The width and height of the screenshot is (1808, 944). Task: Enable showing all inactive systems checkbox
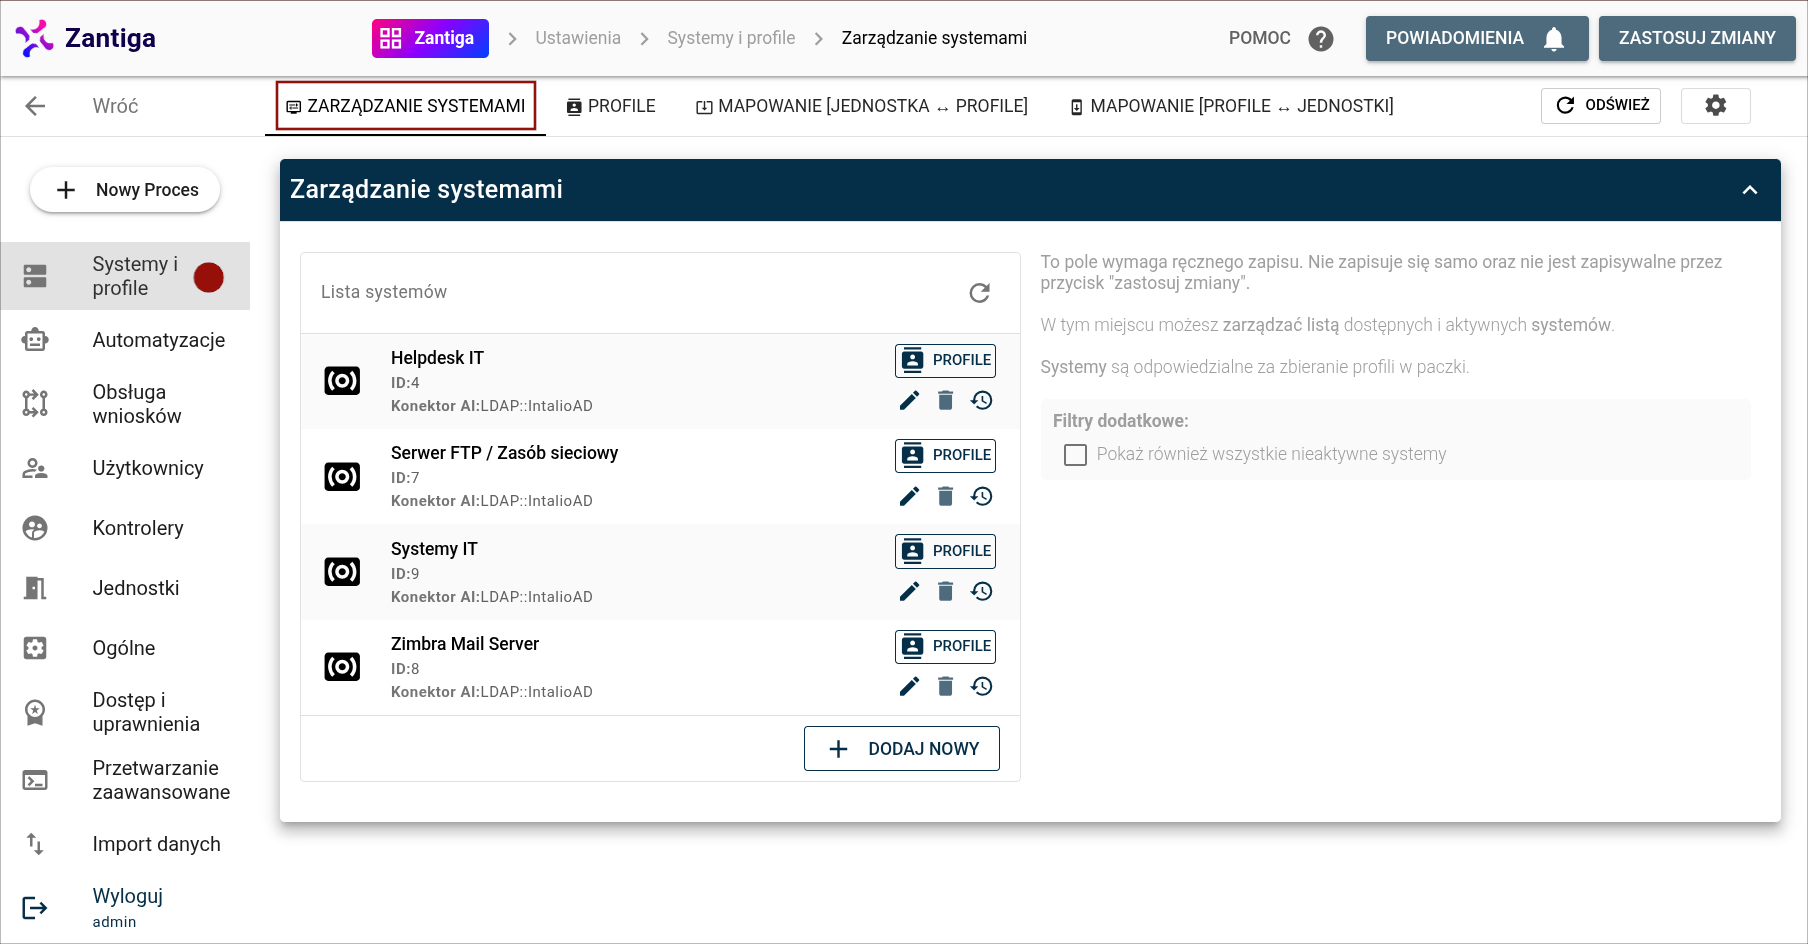point(1076,455)
